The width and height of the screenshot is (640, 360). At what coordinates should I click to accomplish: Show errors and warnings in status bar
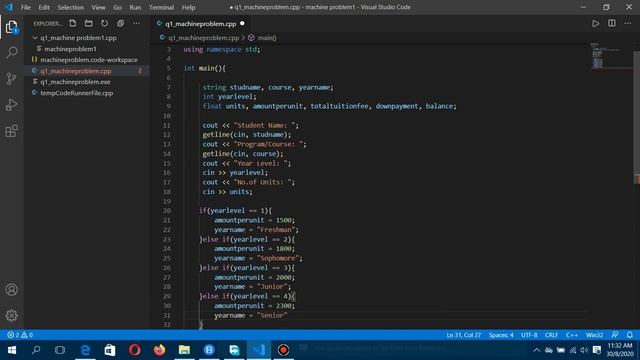(20, 335)
